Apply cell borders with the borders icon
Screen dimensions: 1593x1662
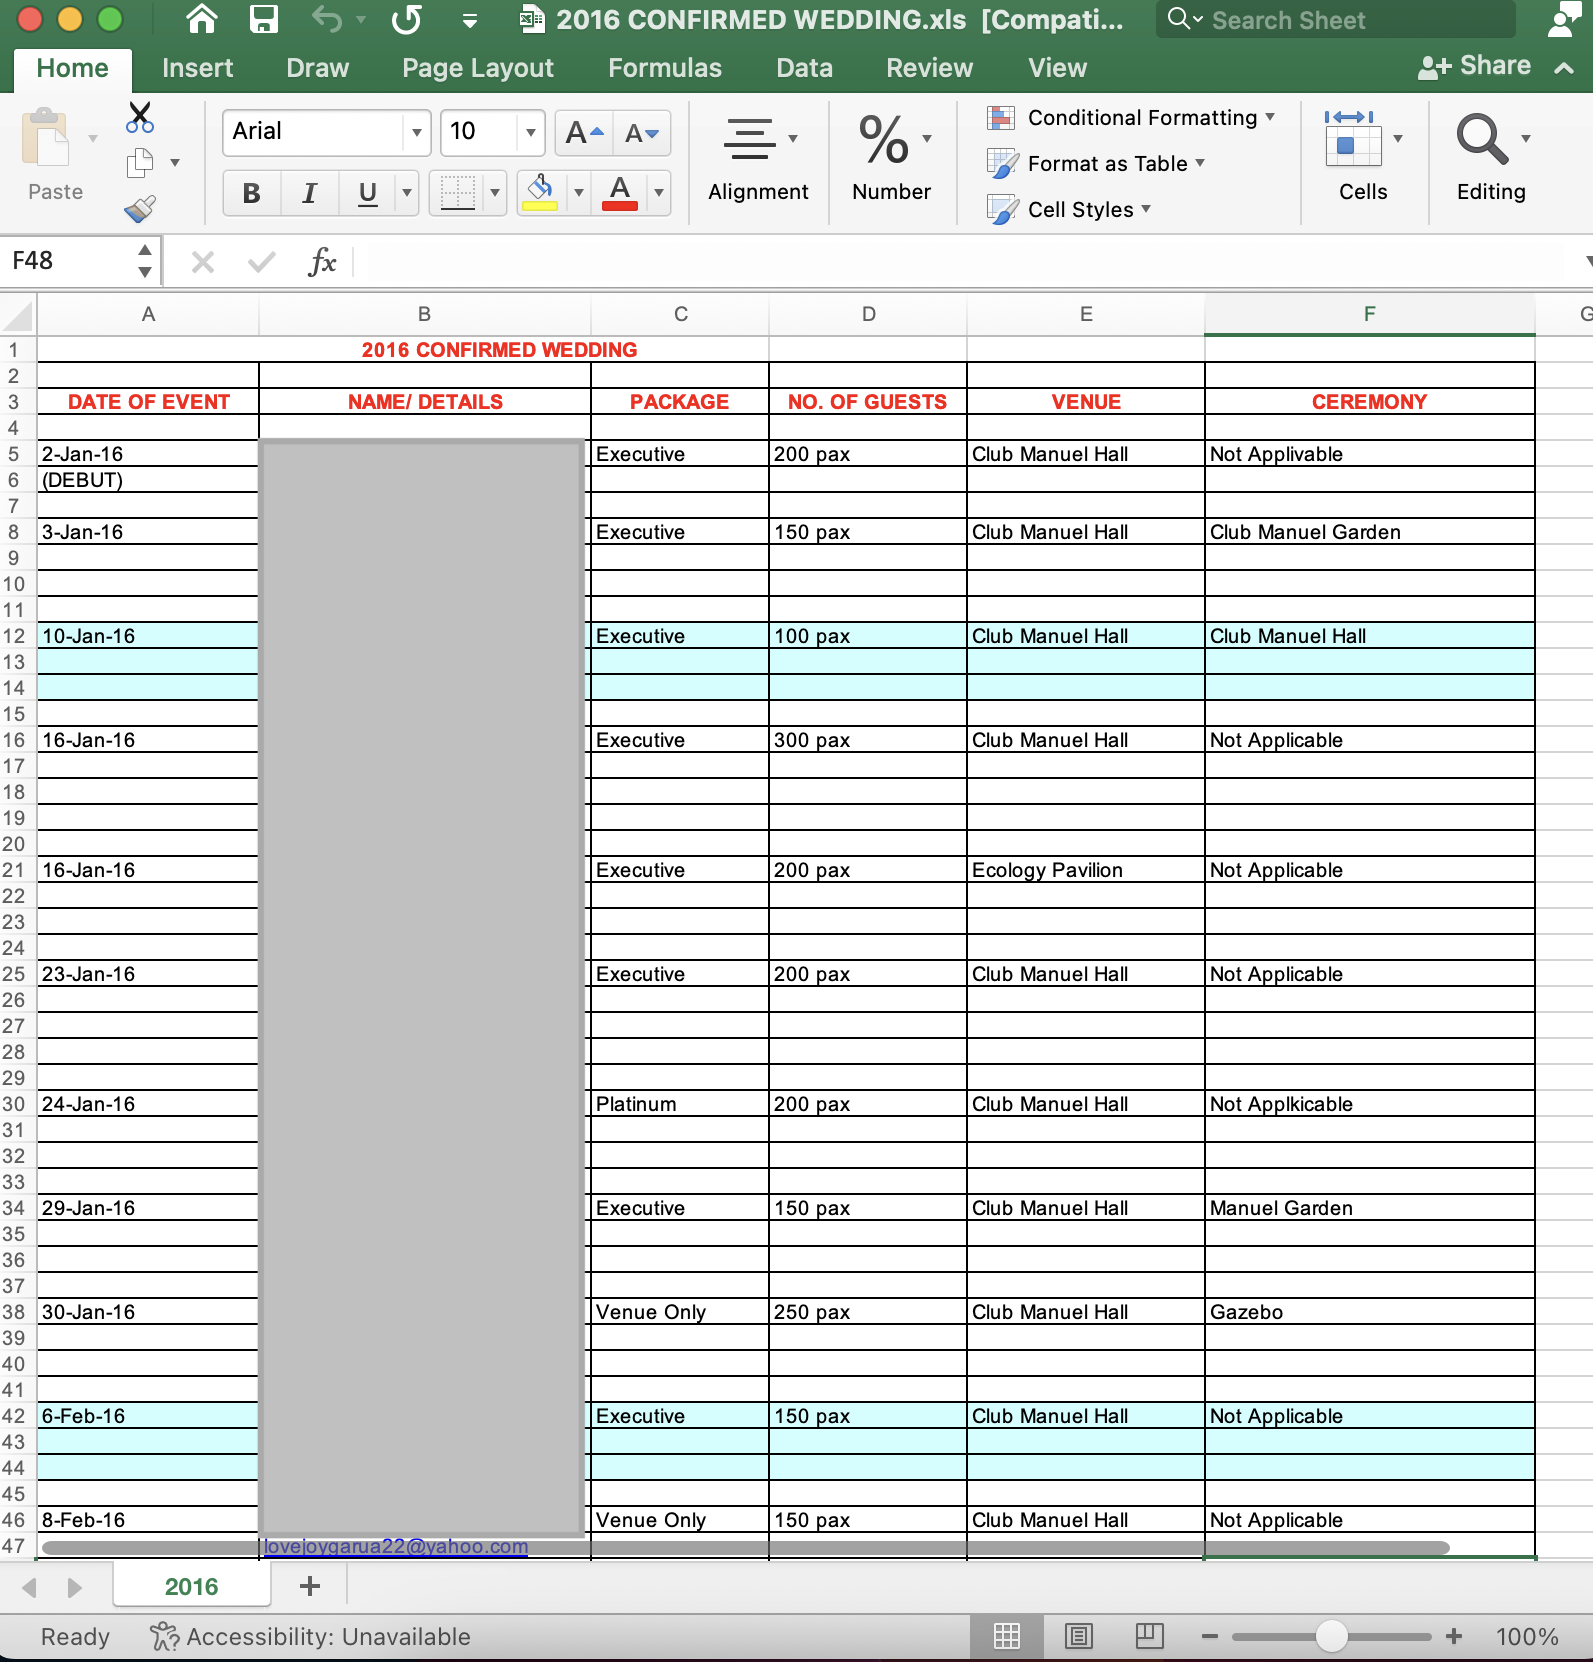click(457, 193)
